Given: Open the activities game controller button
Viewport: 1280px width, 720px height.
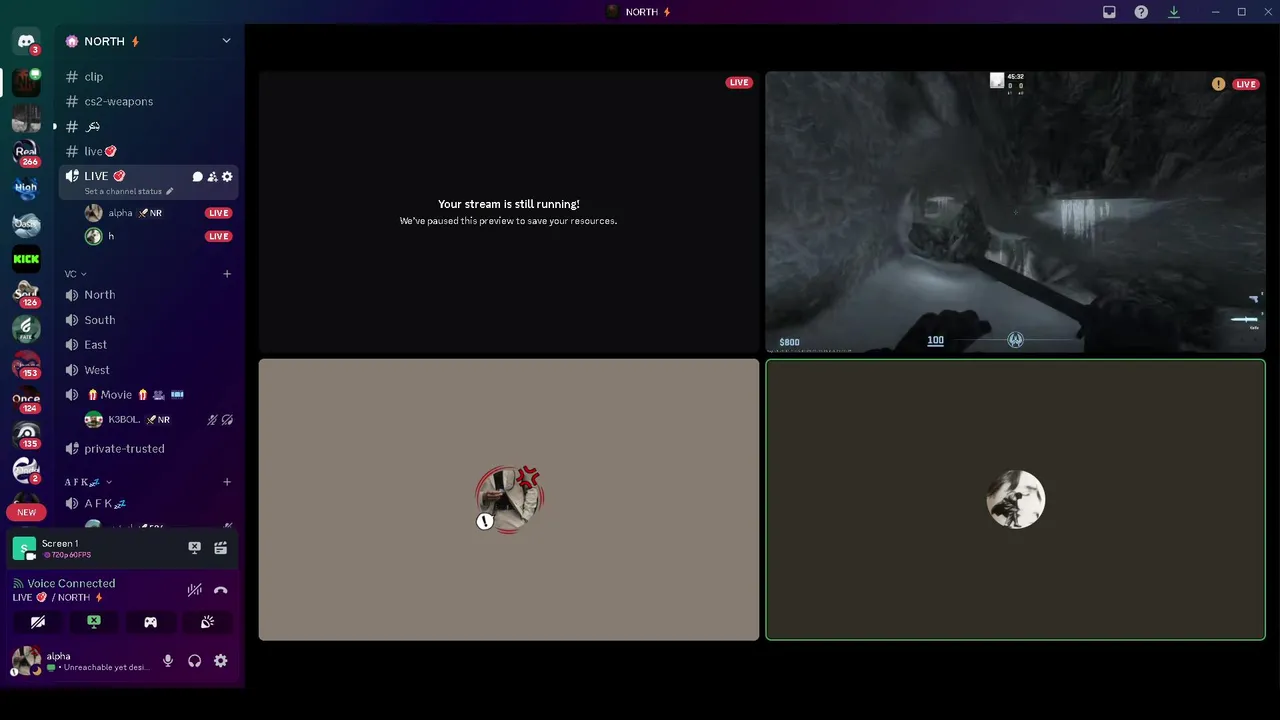Looking at the screenshot, I should [150, 622].
